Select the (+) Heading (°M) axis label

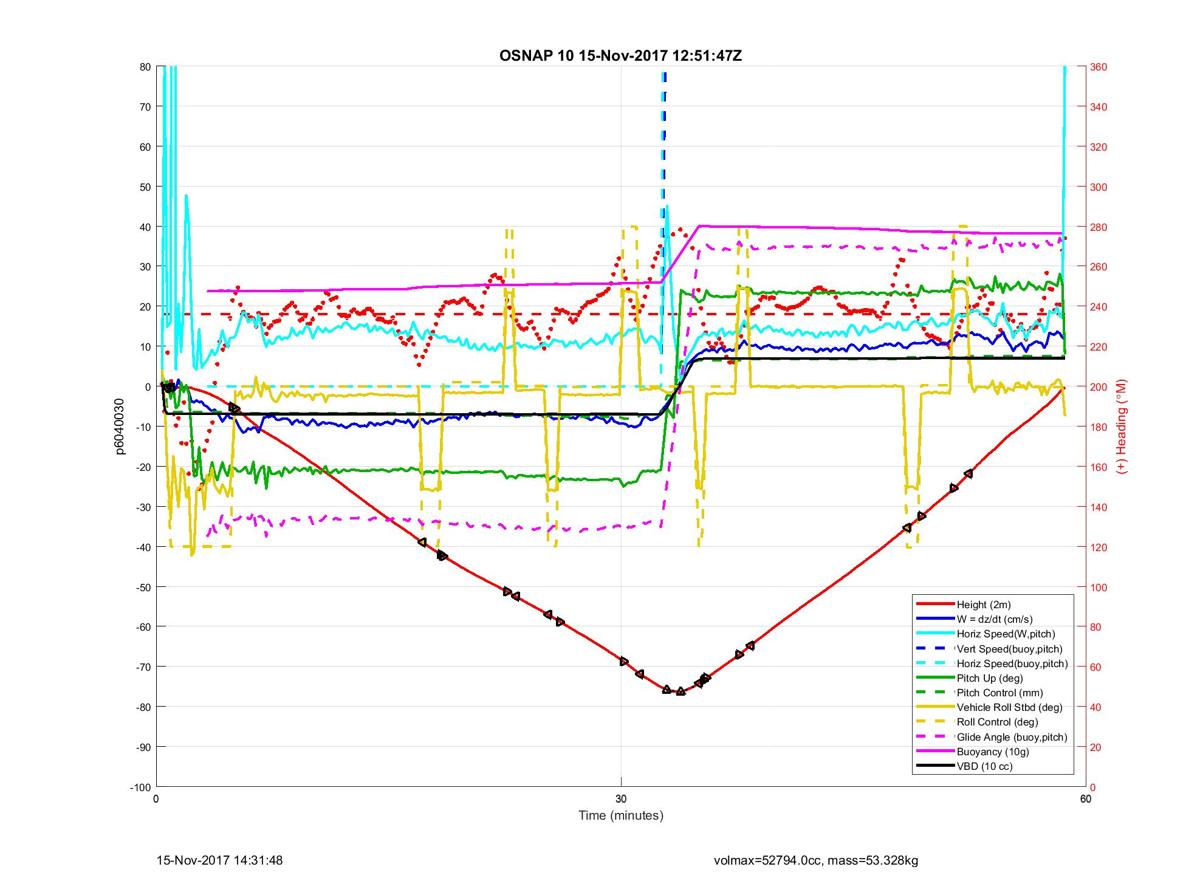click(1122, 426)
